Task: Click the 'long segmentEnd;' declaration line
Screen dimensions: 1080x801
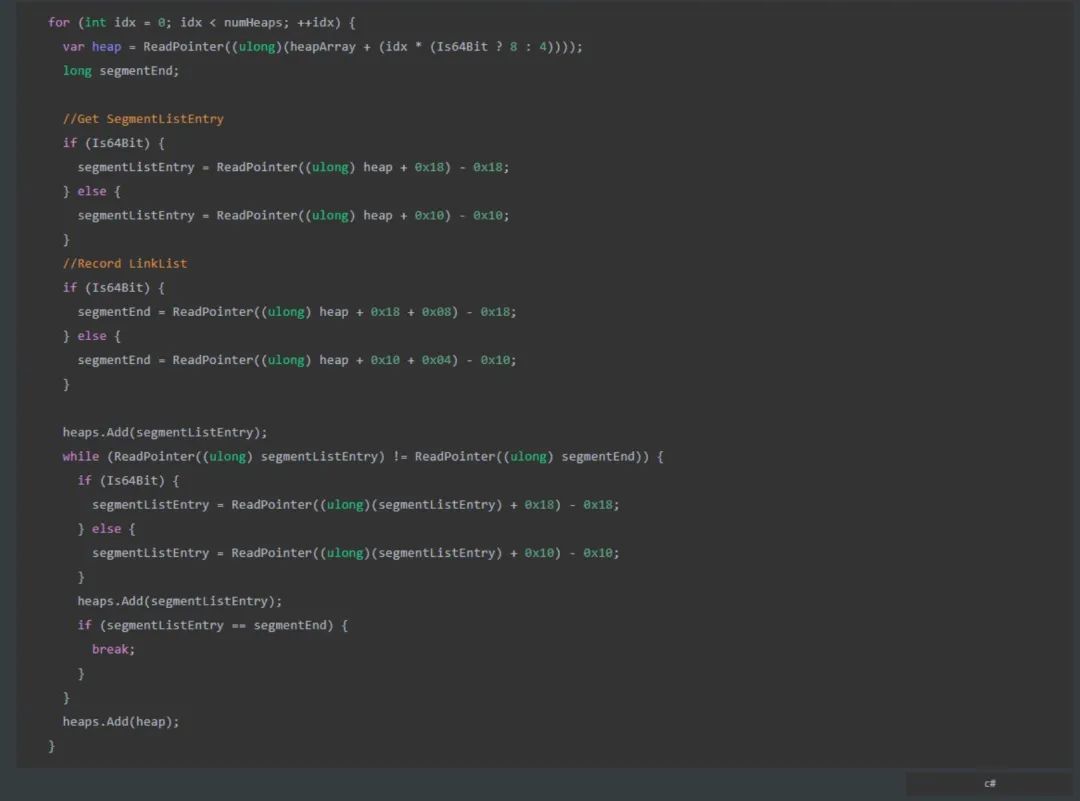Action: tap(121, 71)
